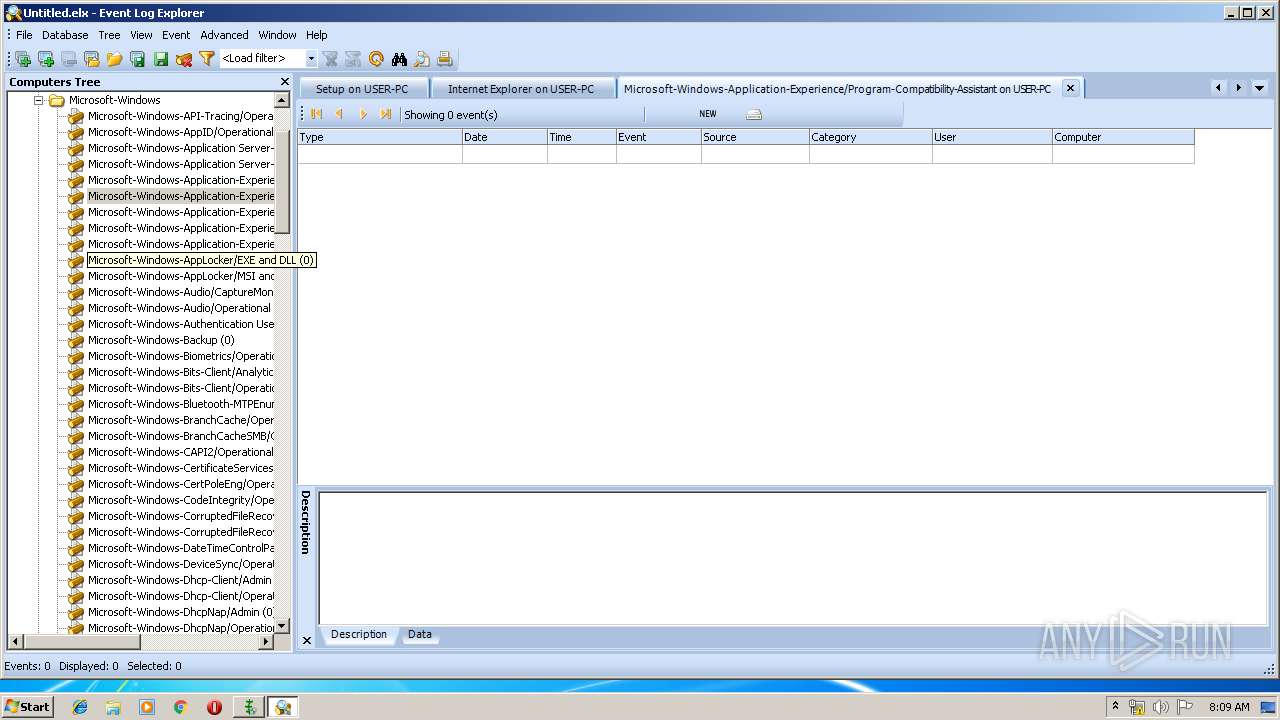Launch Internet Explorer from taskbar

pos(80,707)
